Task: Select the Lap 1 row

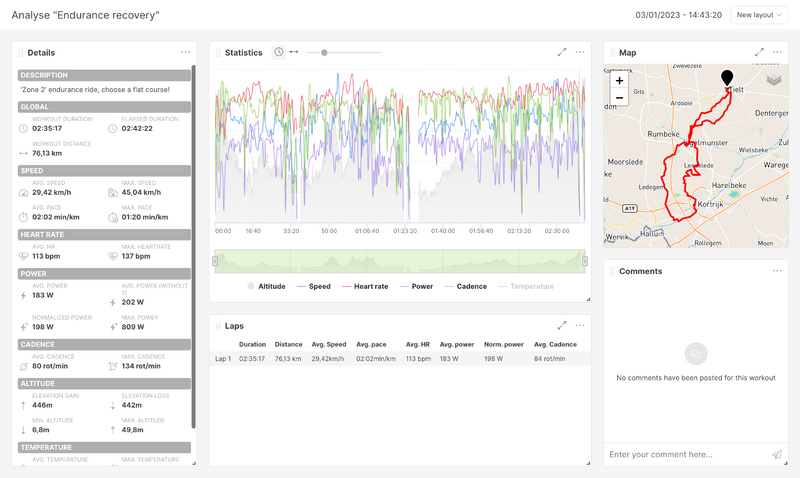Action: (398, 358)
